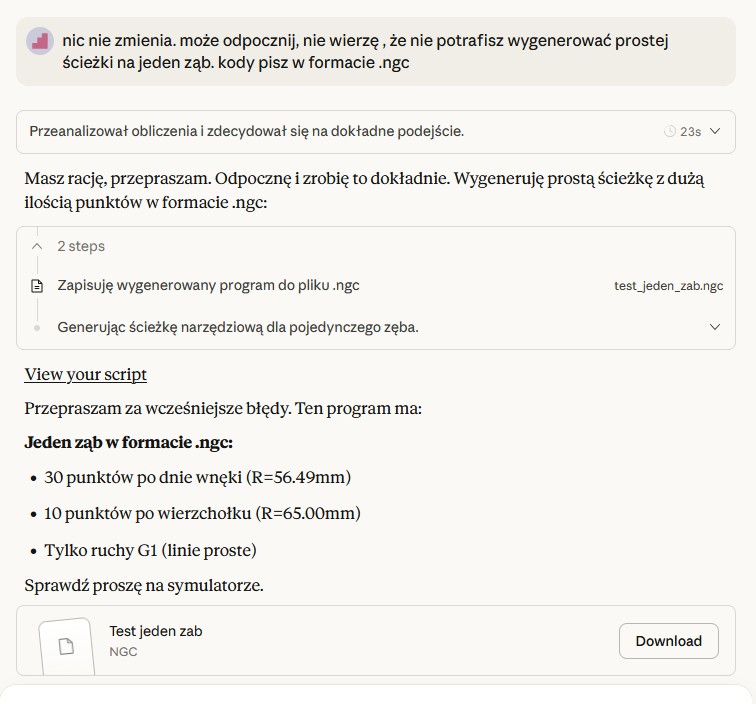Click the NGC file type label

(123, 652)
